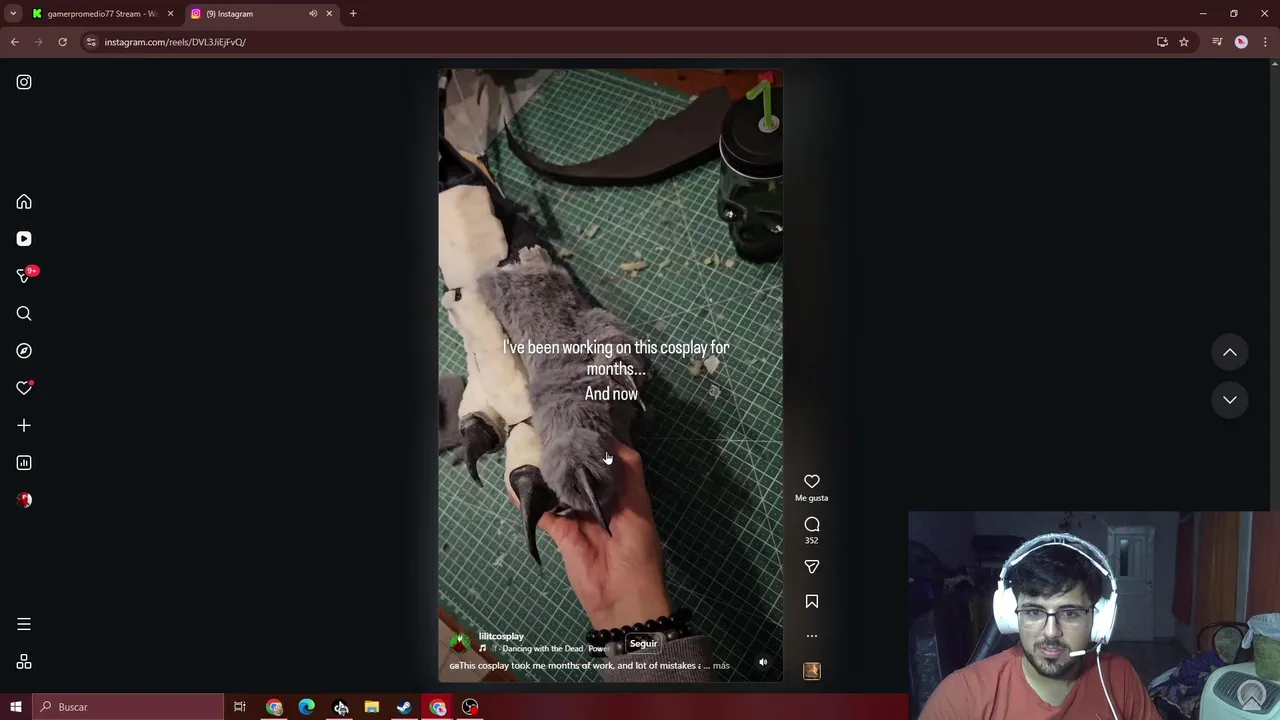Image resolution: width=1280 pixels, height=720 pixels.
Task: Open media controls icon in toolbar
Action: pyautogui.click(x=1217, y=42)
